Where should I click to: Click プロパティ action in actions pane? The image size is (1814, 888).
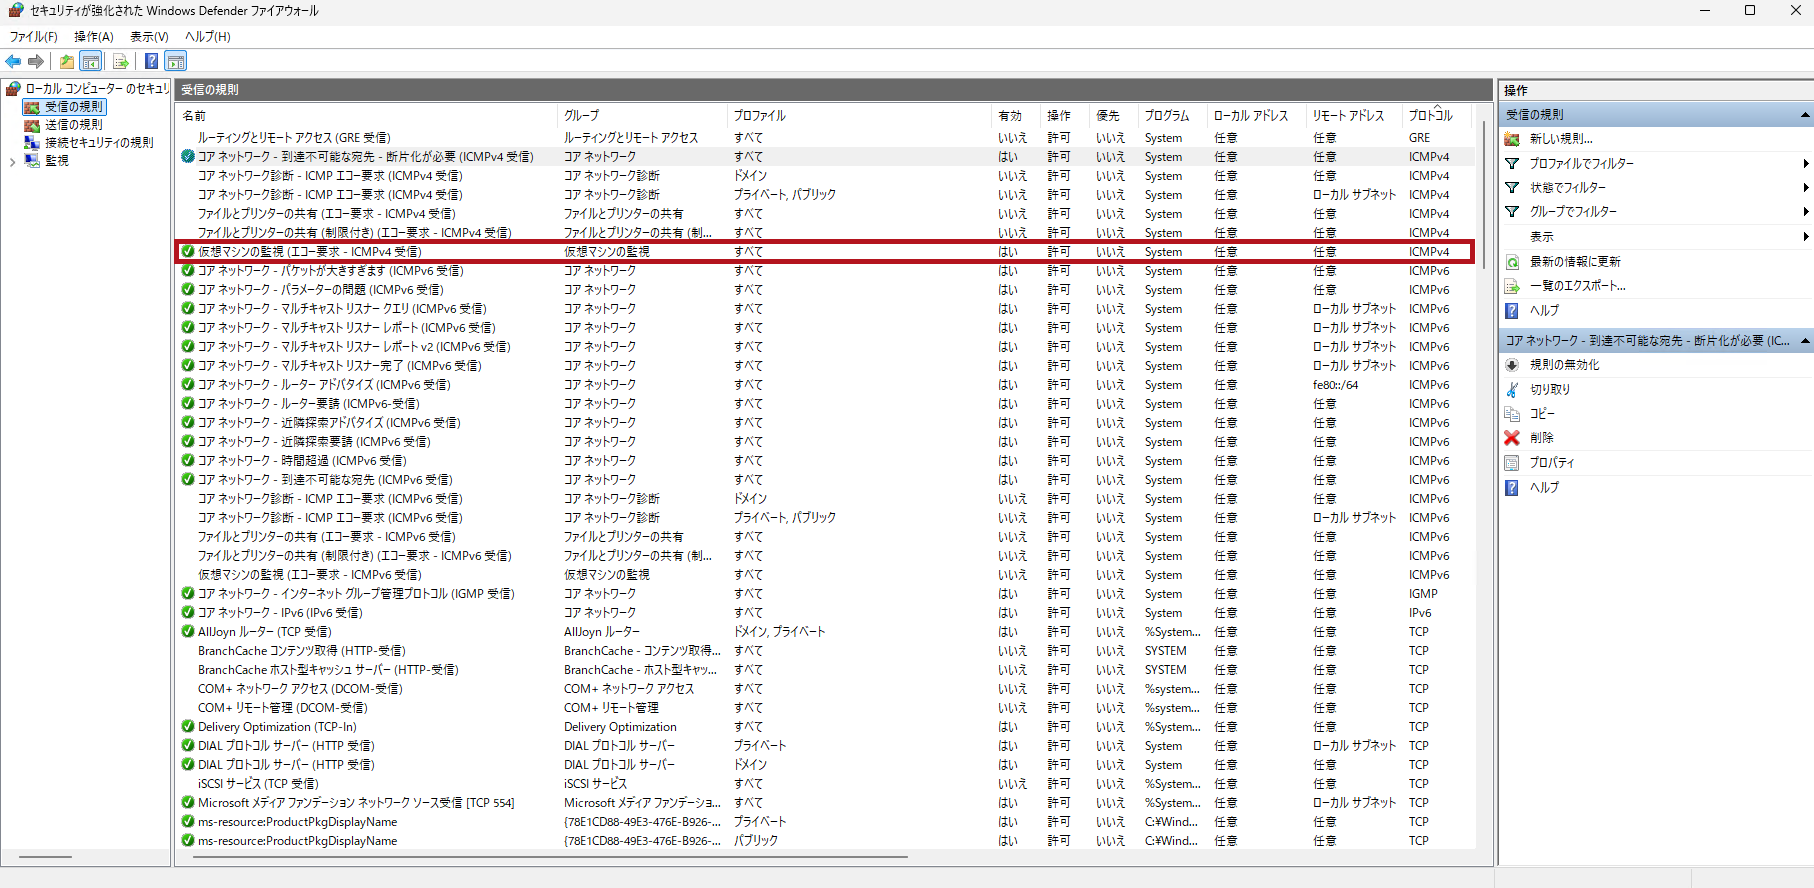click(1551, 463)
